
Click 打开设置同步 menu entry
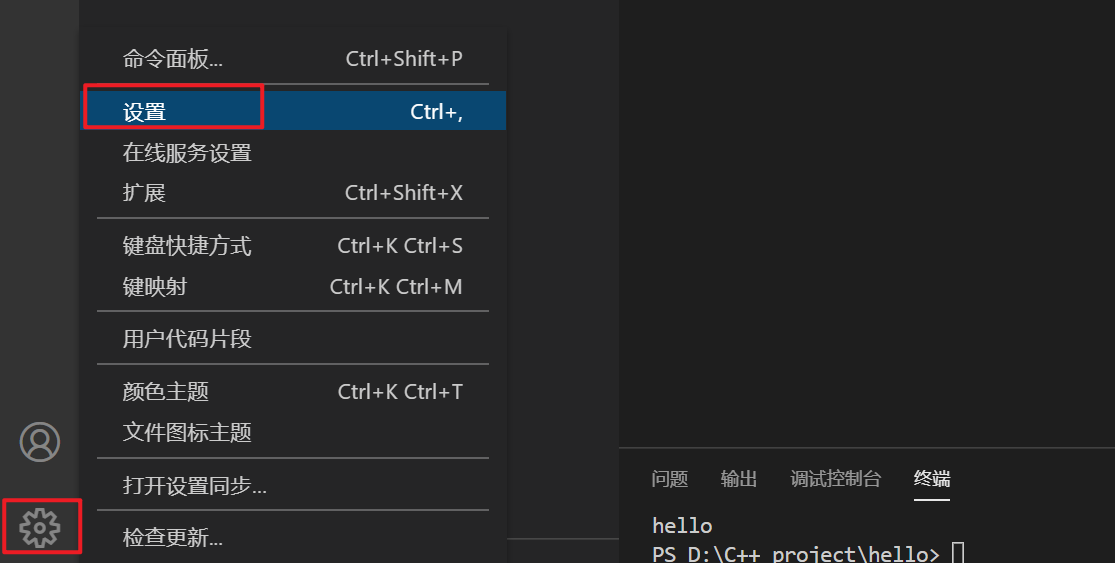coord(293,485)
